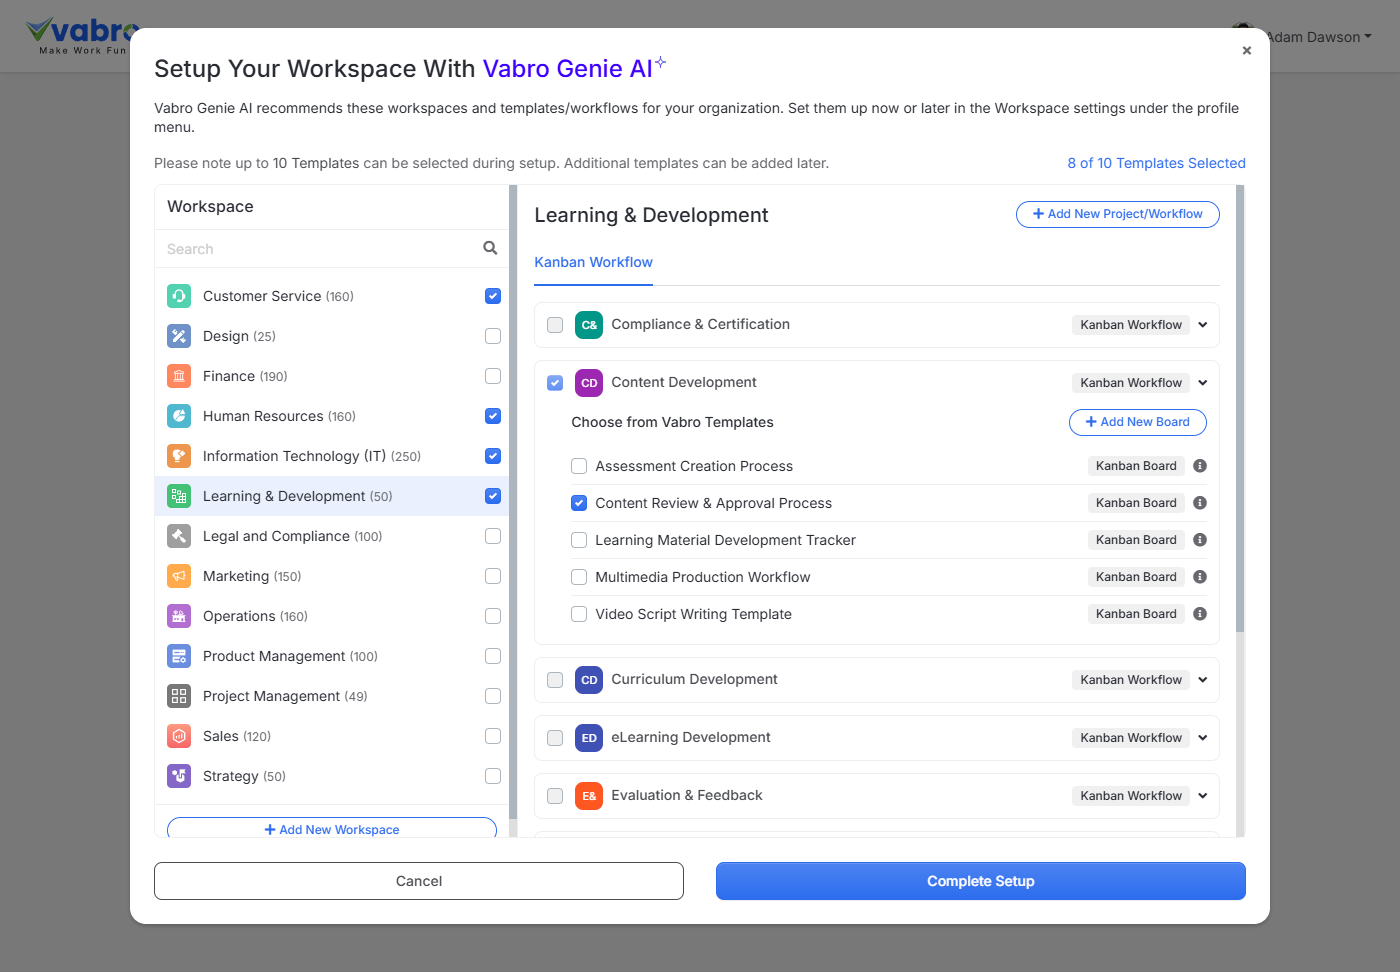Select the Legal and Compliance workspace row
This screenshot has width=1400, height=972.
click(332, 536)
